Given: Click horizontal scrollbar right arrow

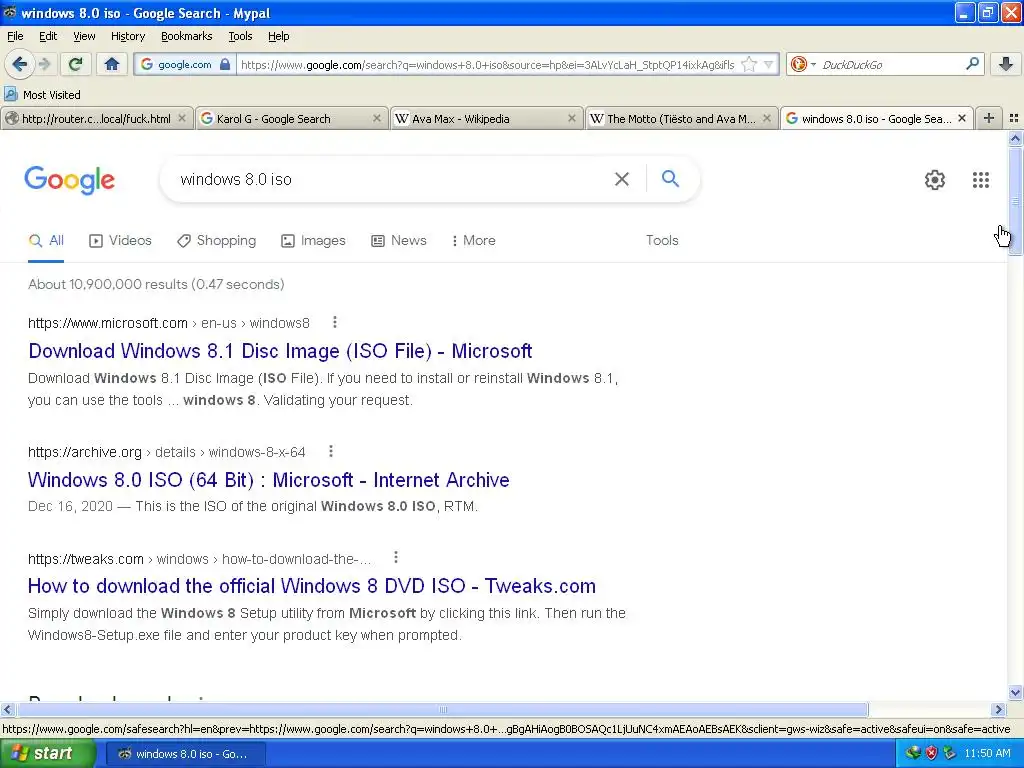Looking at the screenshot, I should coord(999,710).
